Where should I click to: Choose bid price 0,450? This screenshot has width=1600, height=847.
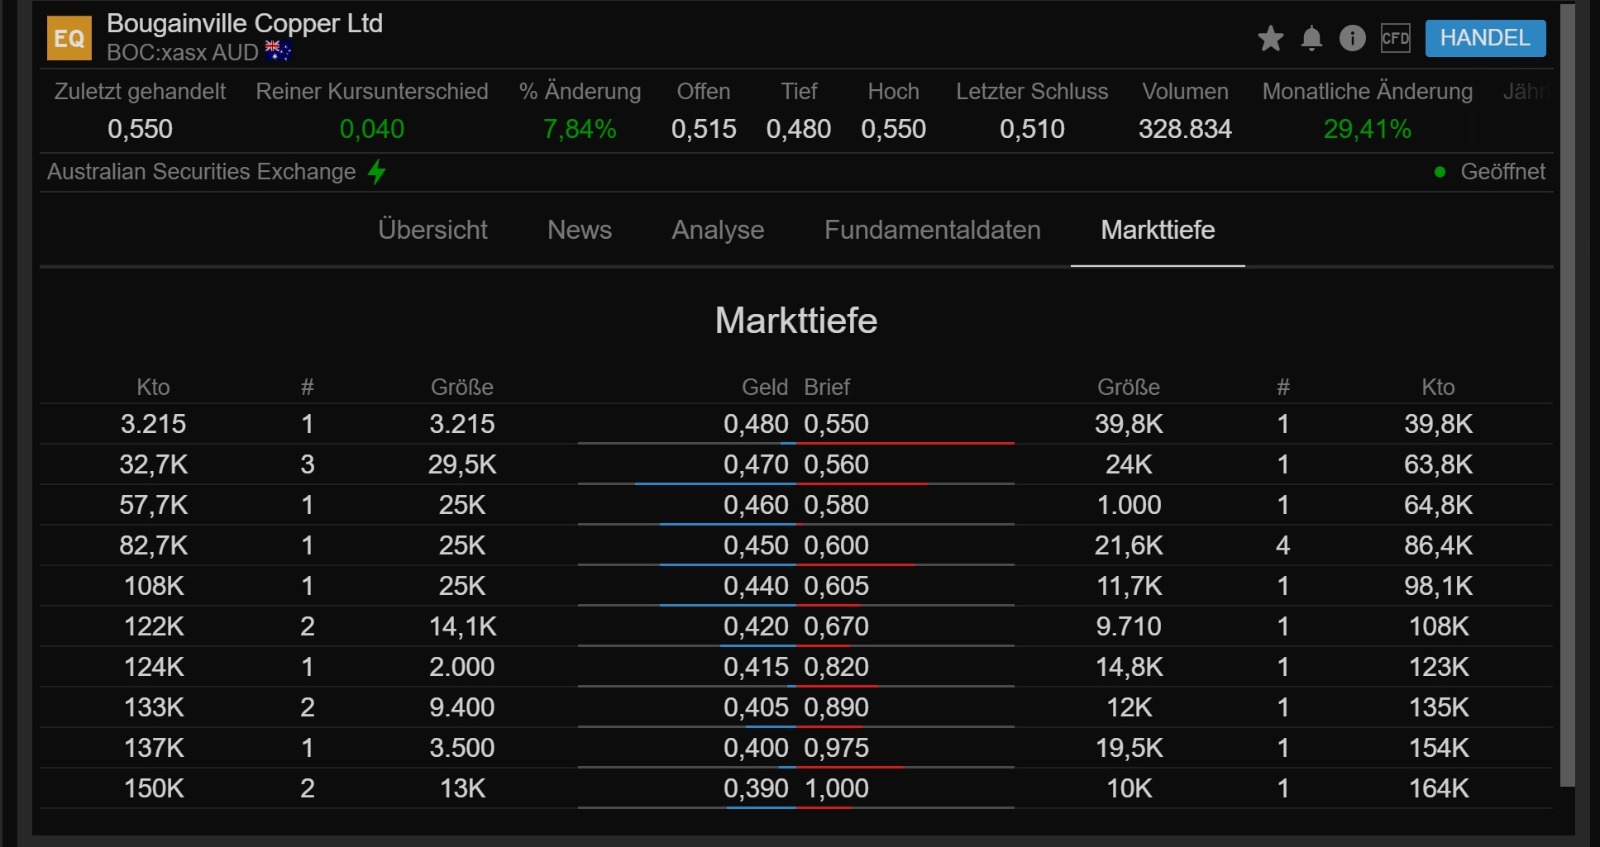(x=756, y=546)
